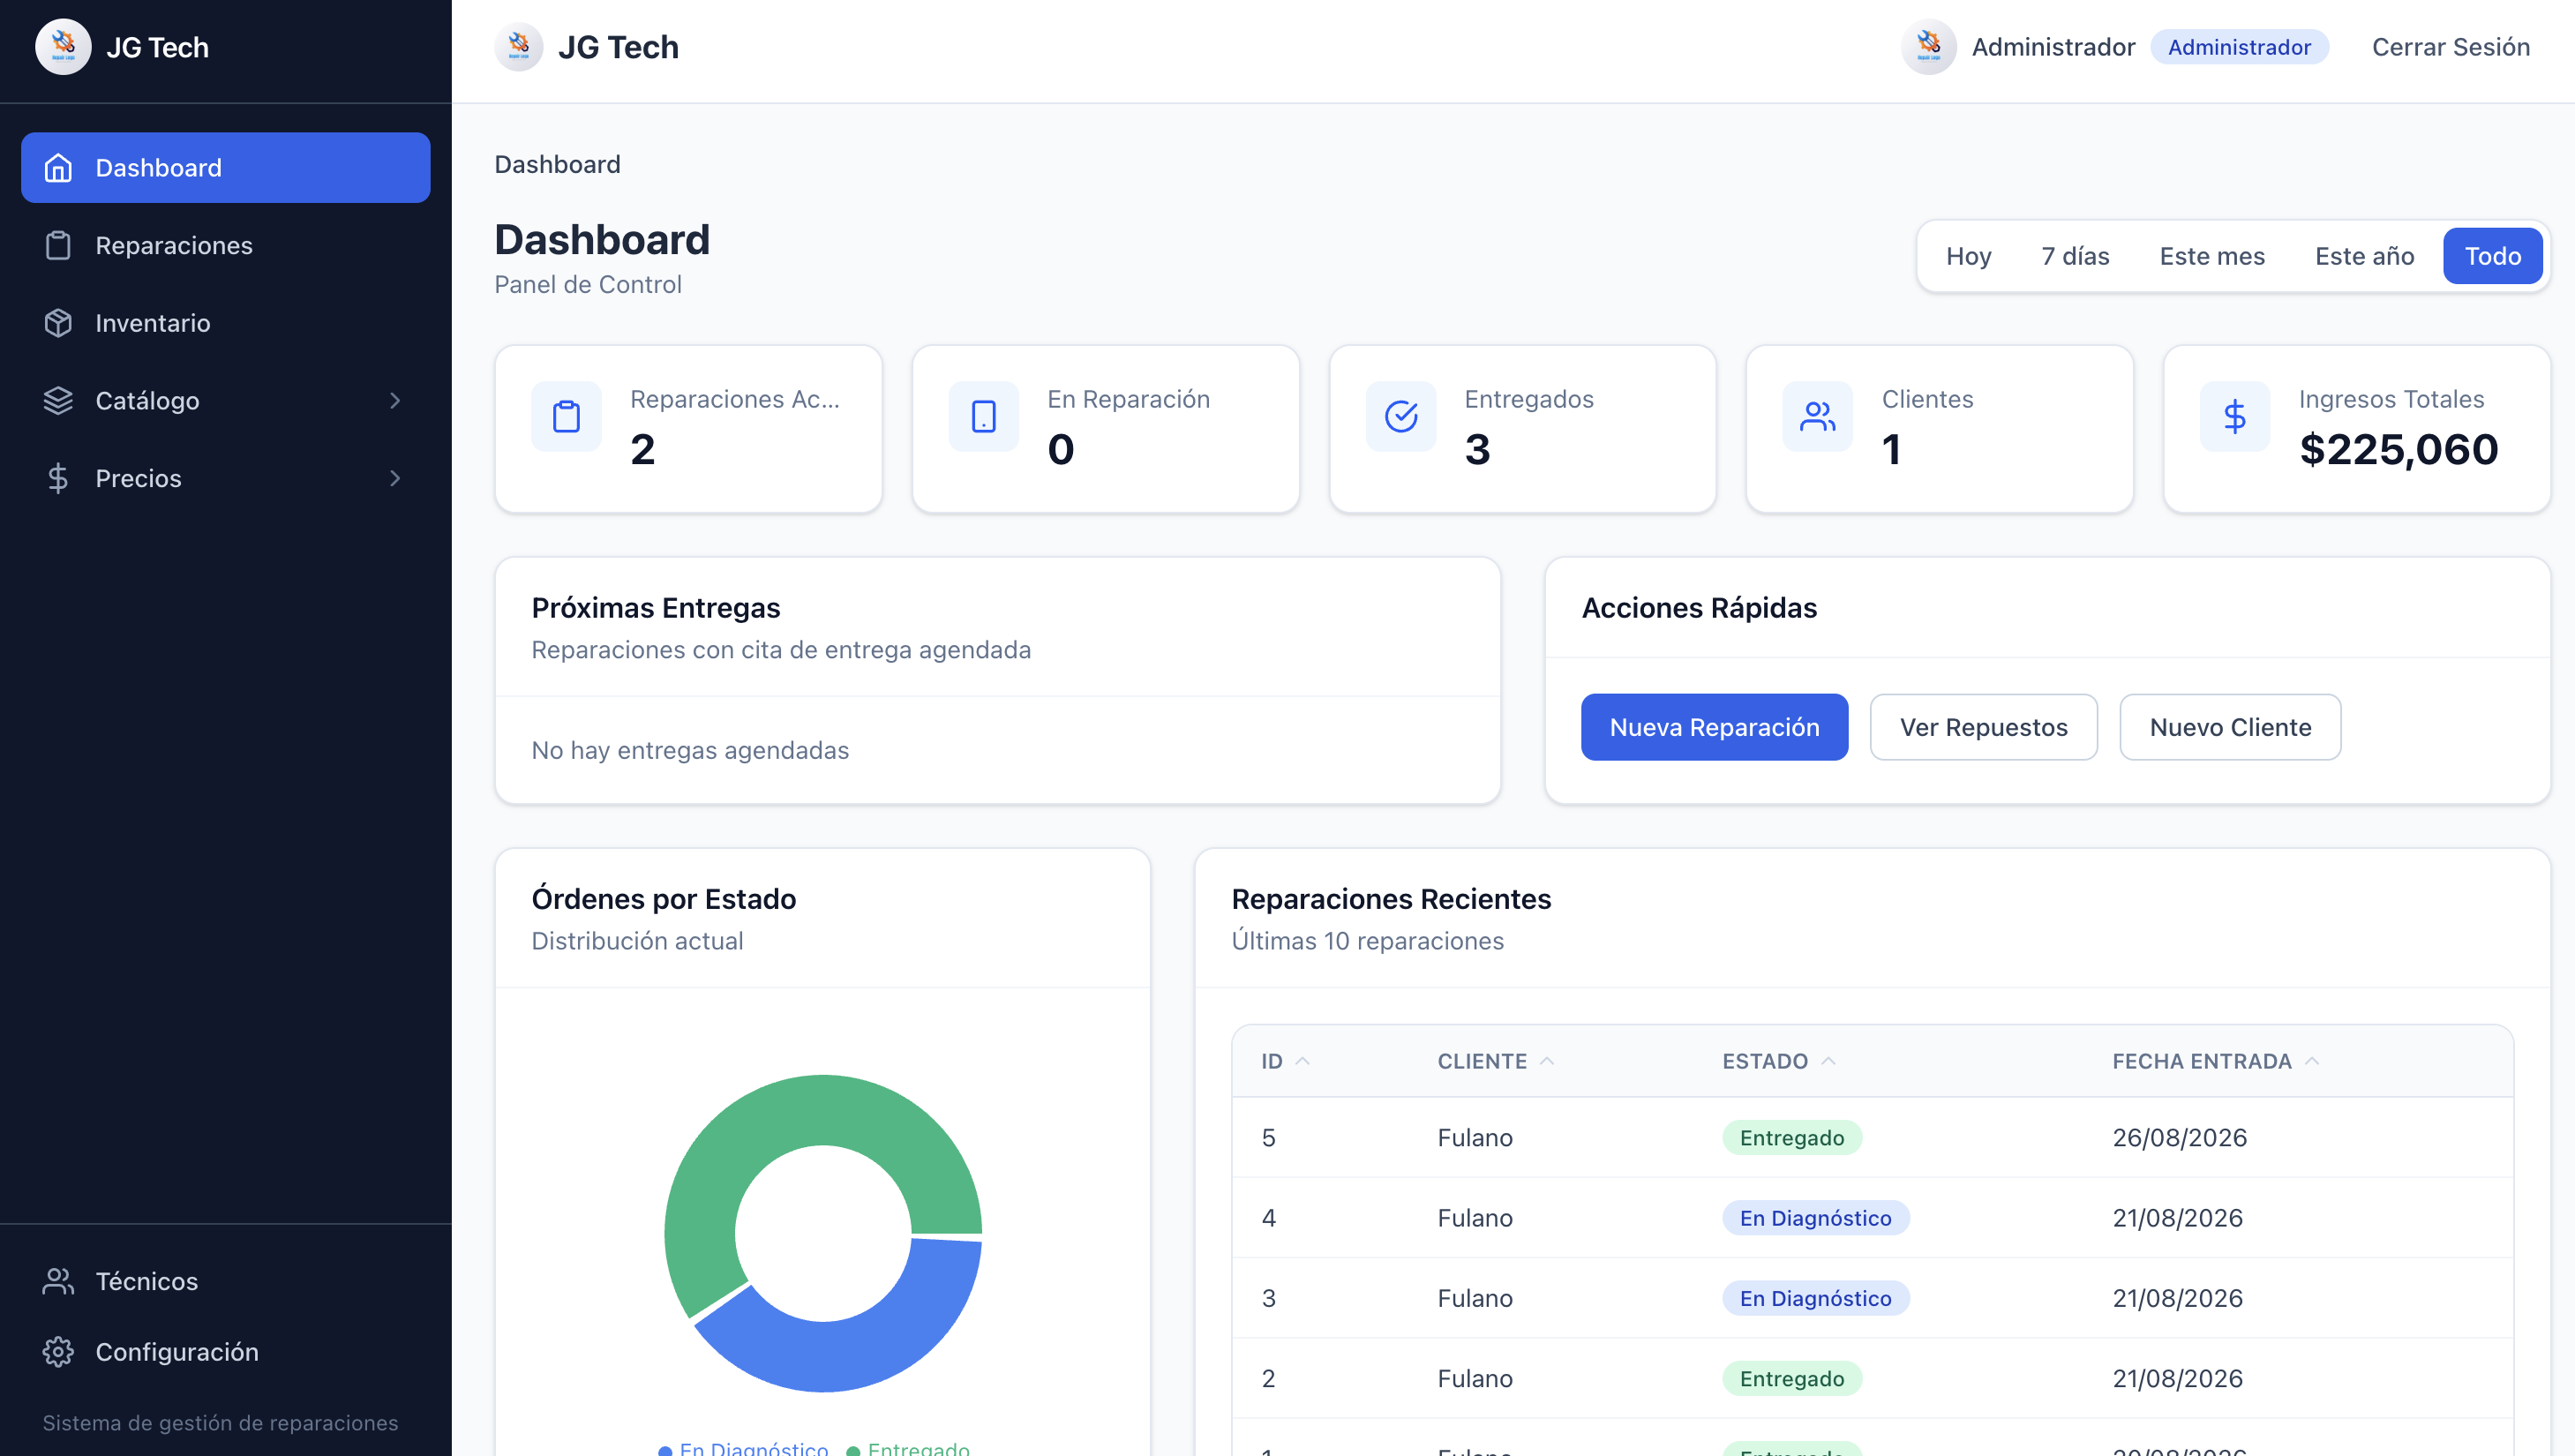Click the users icon on Clientes card

click(1817, 416)
